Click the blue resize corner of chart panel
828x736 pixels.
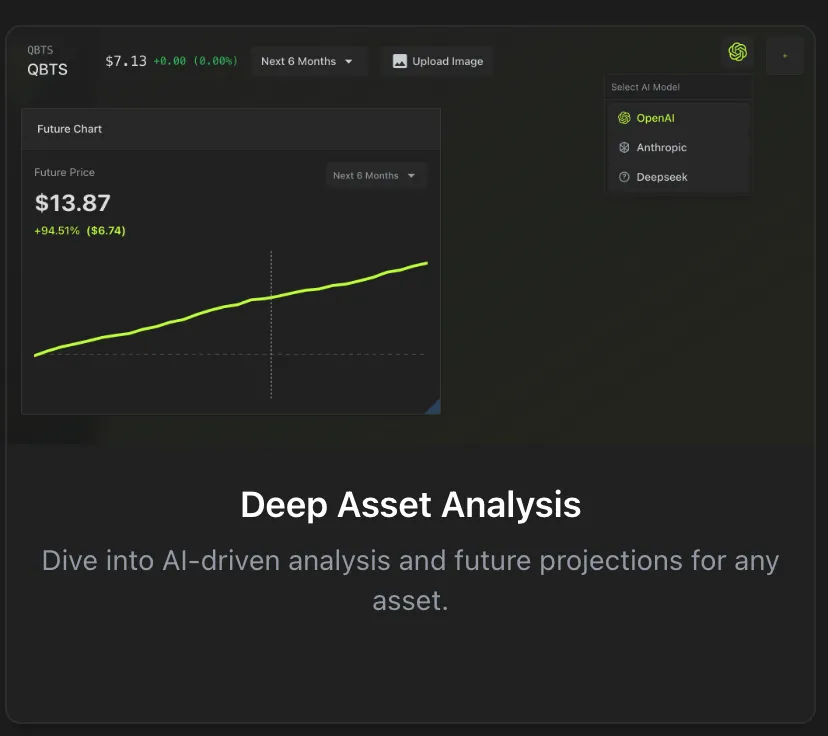click(x=434, y=408)
